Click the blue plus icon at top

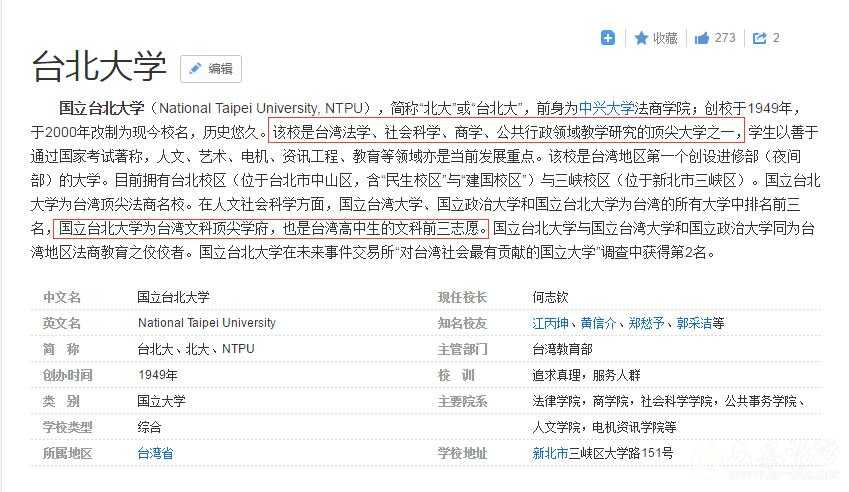(x=608, y=38)
